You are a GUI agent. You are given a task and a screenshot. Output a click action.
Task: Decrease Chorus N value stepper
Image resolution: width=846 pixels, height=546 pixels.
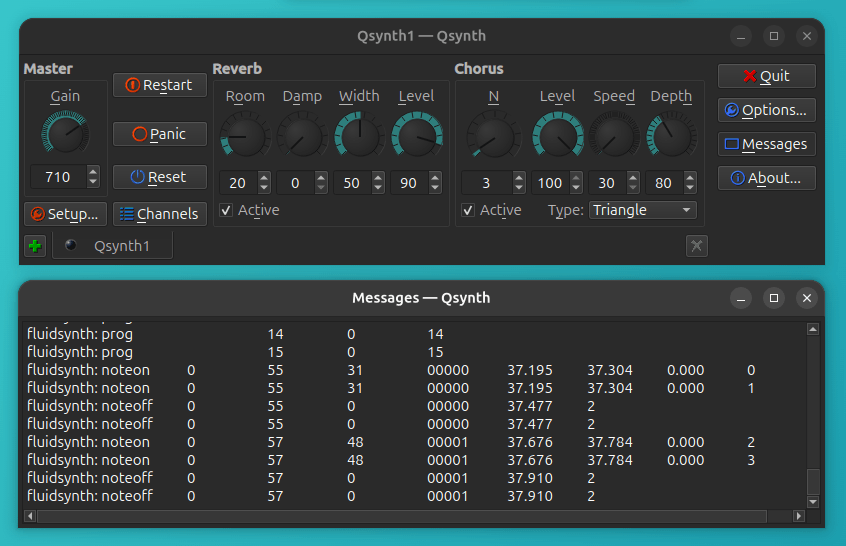pyautogui.click(x=519, y=188)
